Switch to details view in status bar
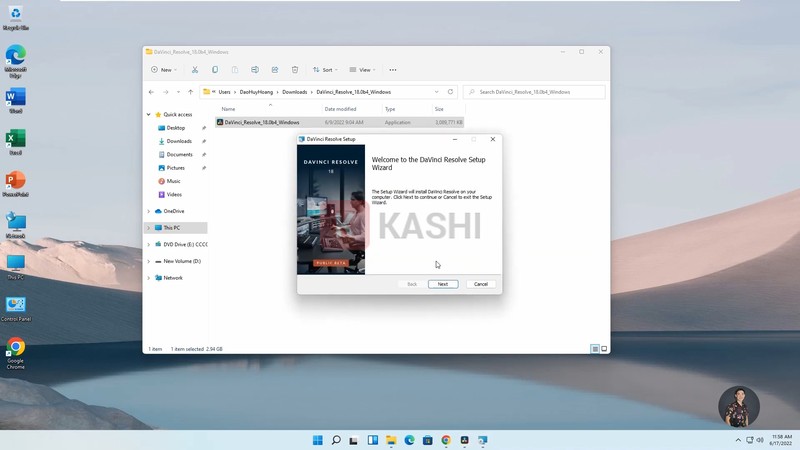The width and height of the screenshot is (800, 450). [594, 349]
